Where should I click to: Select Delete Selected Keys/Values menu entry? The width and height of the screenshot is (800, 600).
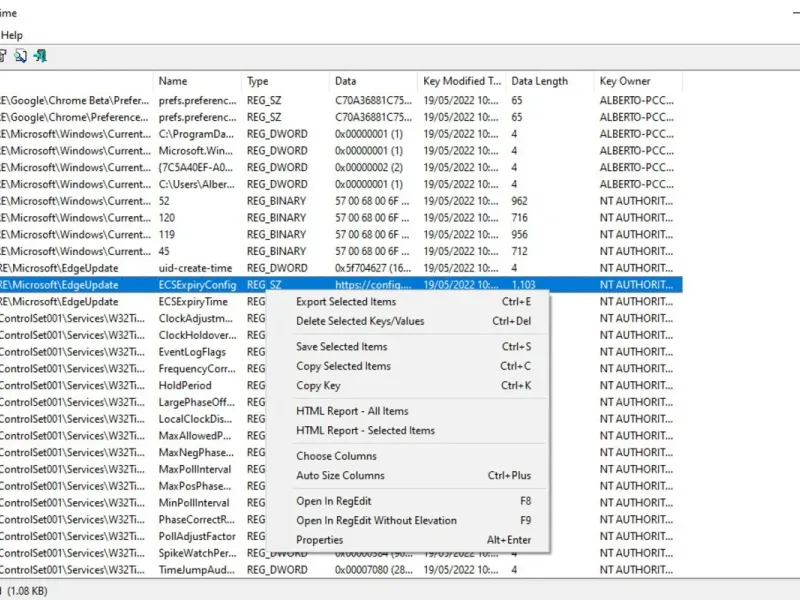coord(408,321)
